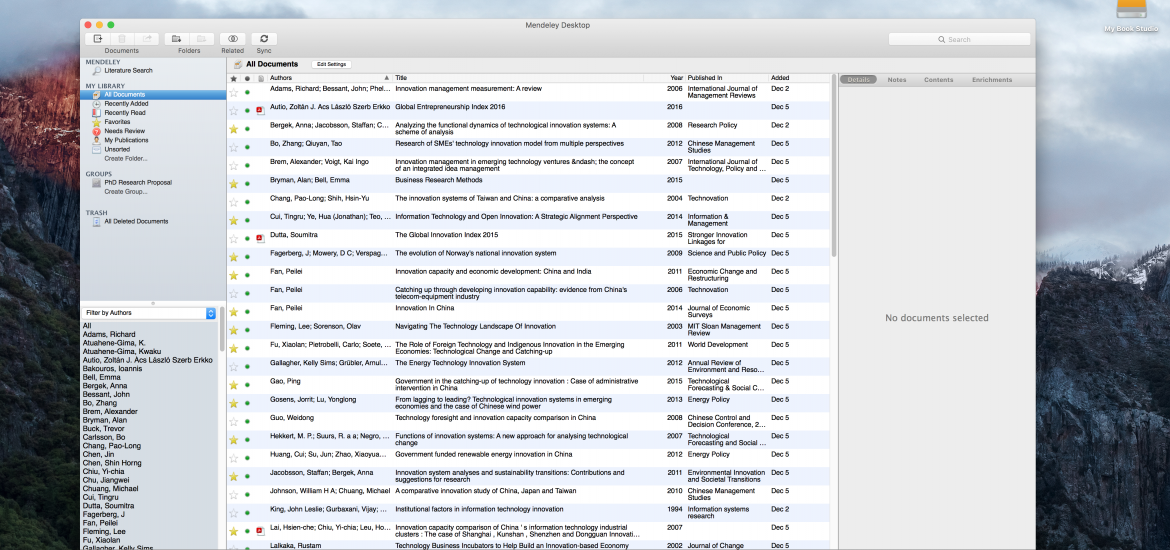Switch to the Contents tab
Image resolution: width=1170 pixels, height=550 pixels.
[938, 80]
